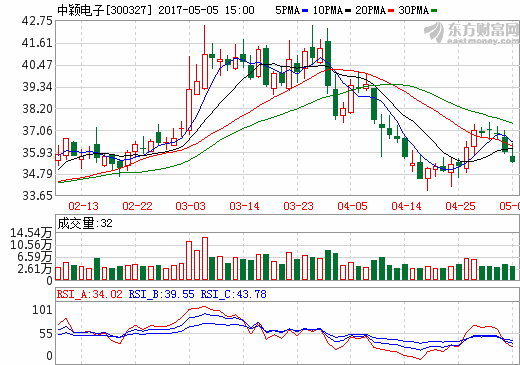Click the 20PMA red legend swatch
The image size is (520, 365).
(391, 11)
